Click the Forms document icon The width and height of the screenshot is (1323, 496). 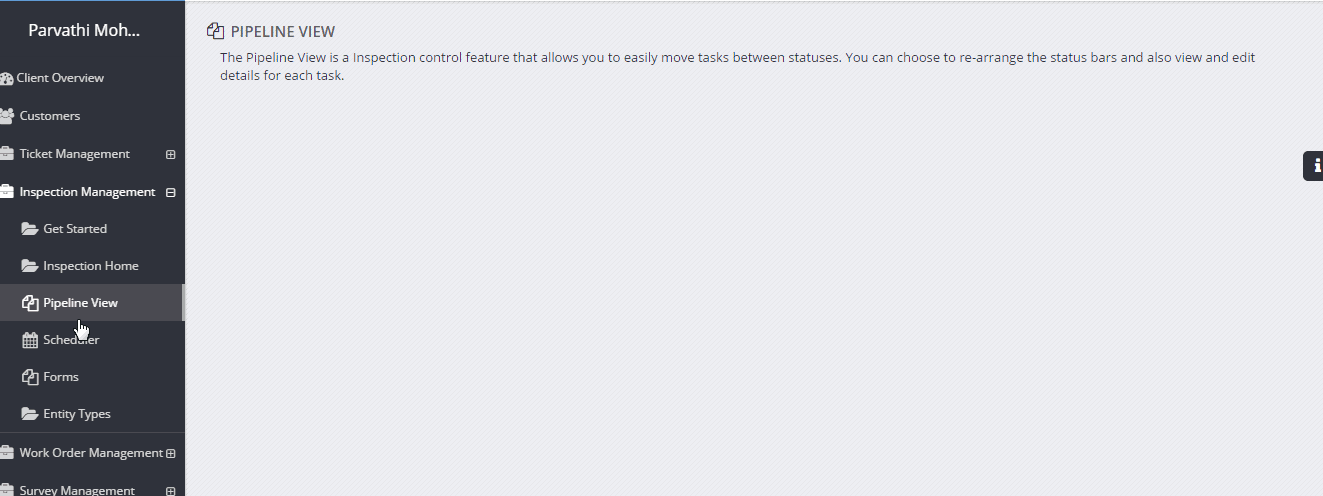30,377
